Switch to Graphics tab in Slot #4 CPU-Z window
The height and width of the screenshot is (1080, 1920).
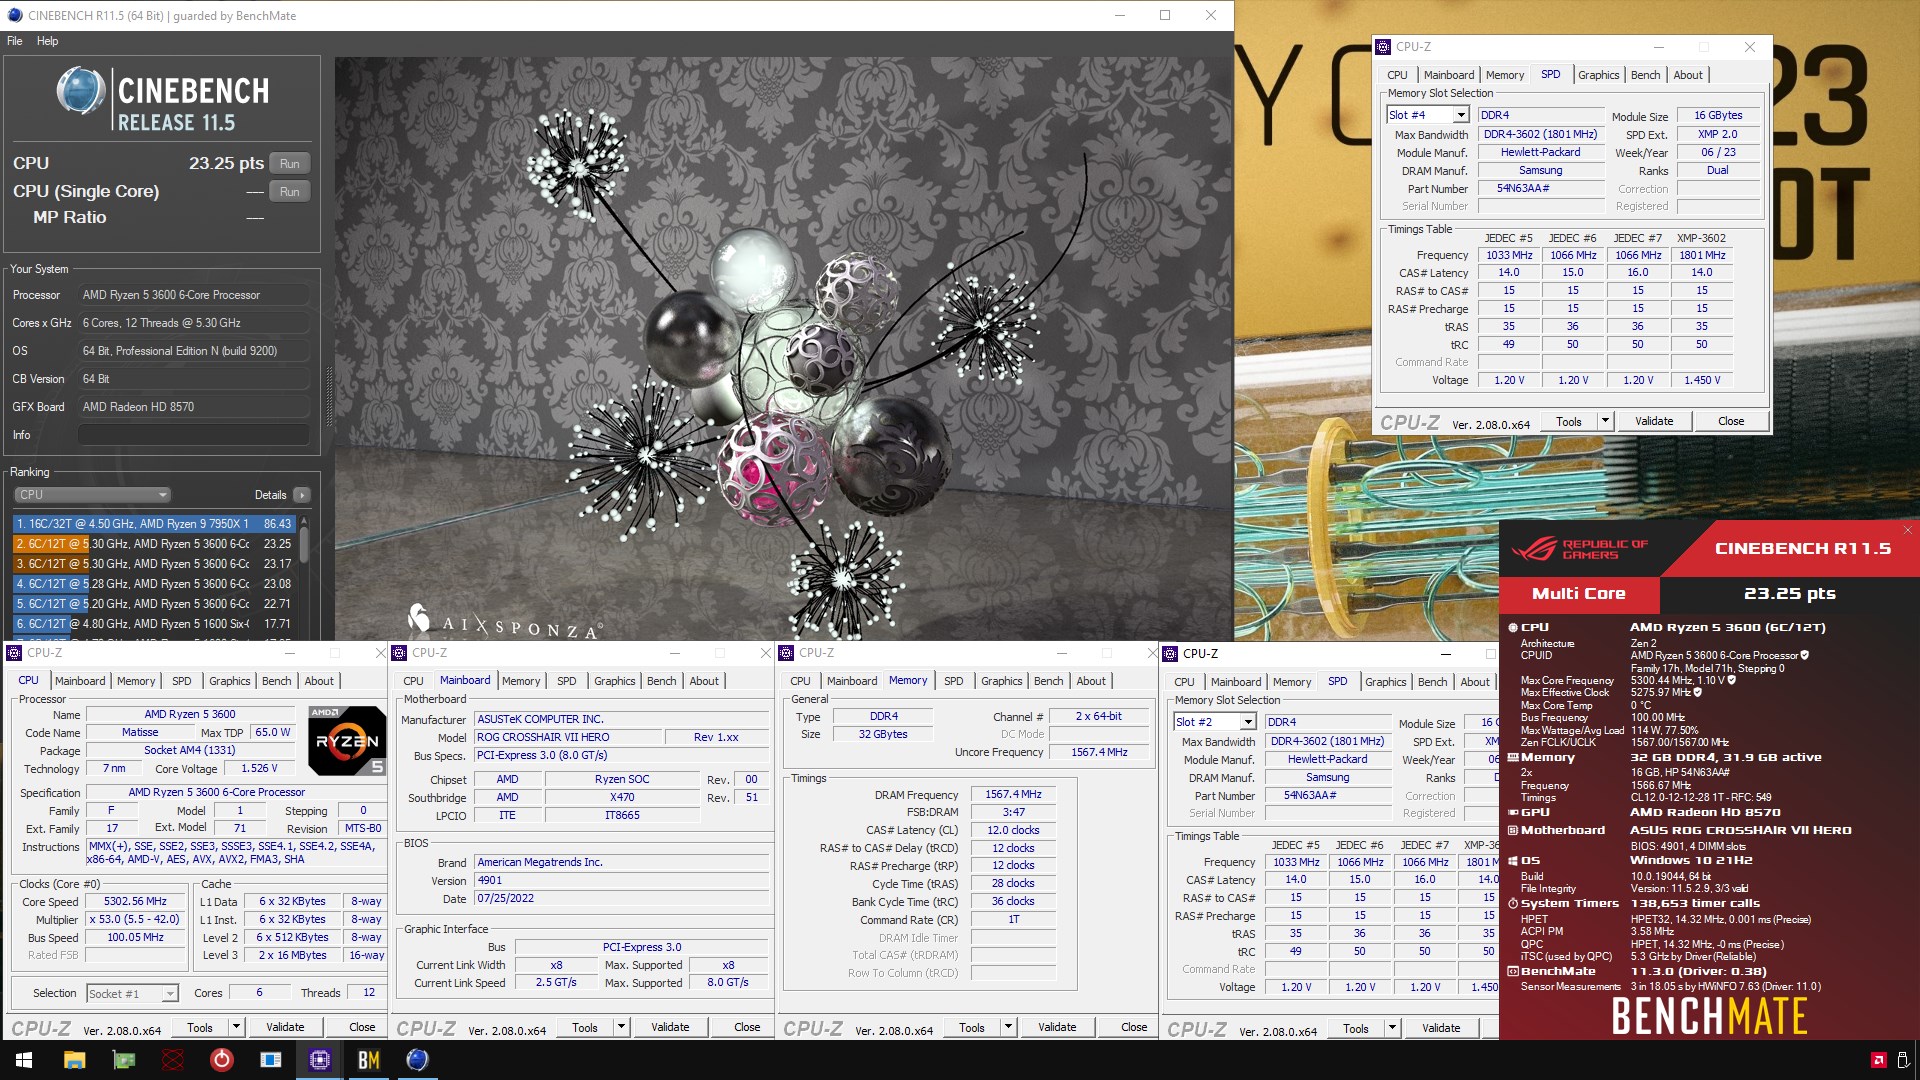click(1598, 75)
